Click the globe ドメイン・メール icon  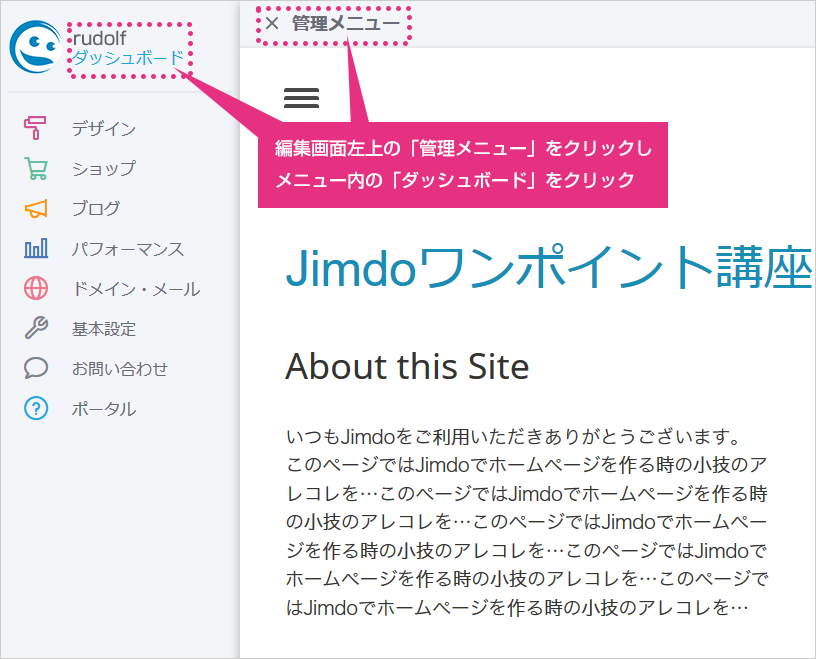coord(35,288)
